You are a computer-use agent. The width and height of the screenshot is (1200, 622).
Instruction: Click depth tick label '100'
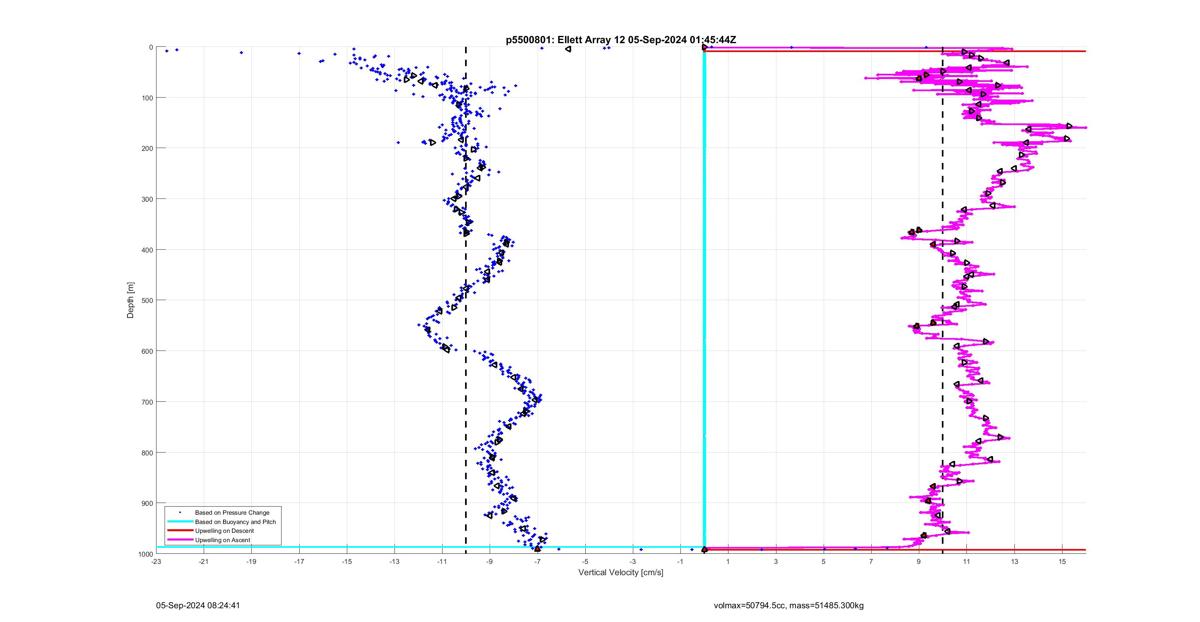(x=146, y=98)
